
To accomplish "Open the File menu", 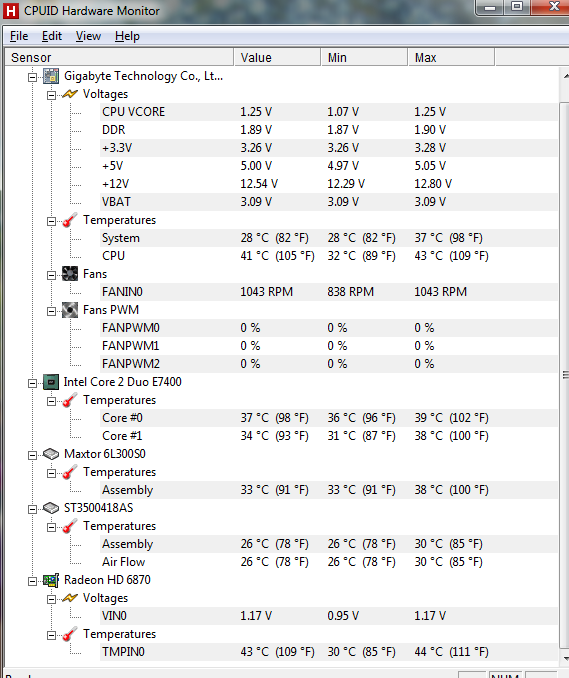I will [x=19, y=36].
